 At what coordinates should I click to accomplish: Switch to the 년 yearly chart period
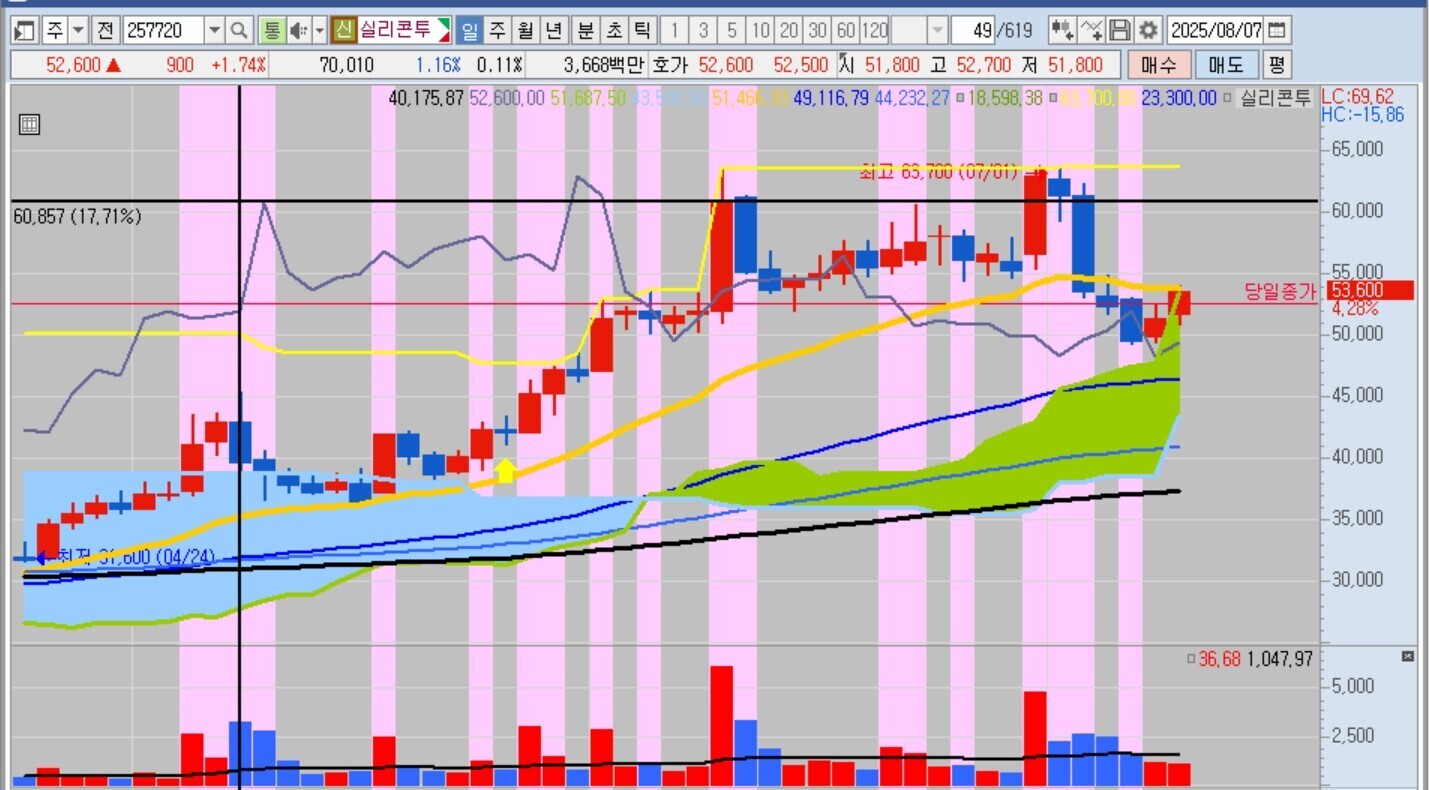pos(553,30)
